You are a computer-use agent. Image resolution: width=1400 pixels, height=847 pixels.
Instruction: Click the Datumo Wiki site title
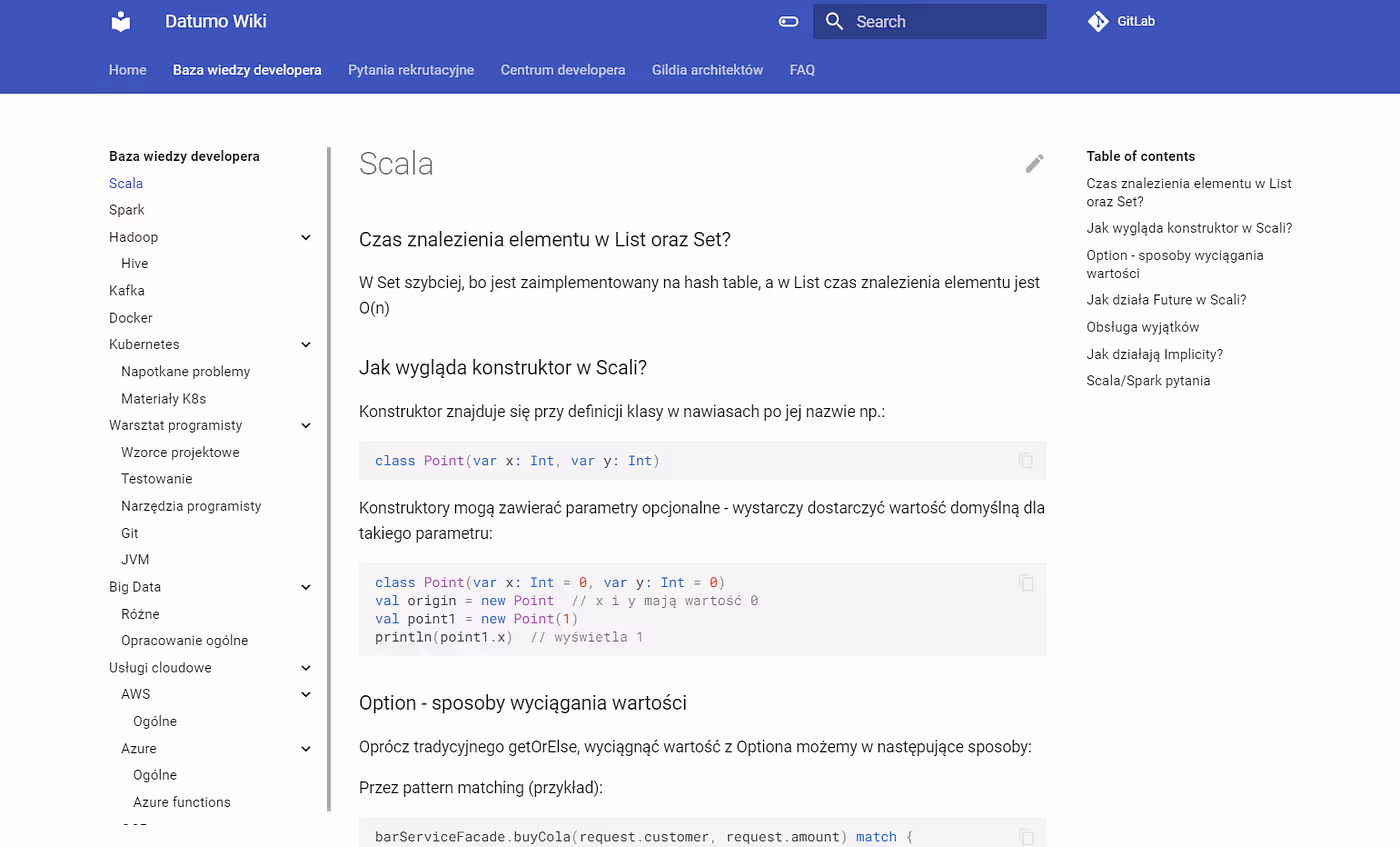tap(216, 21)
